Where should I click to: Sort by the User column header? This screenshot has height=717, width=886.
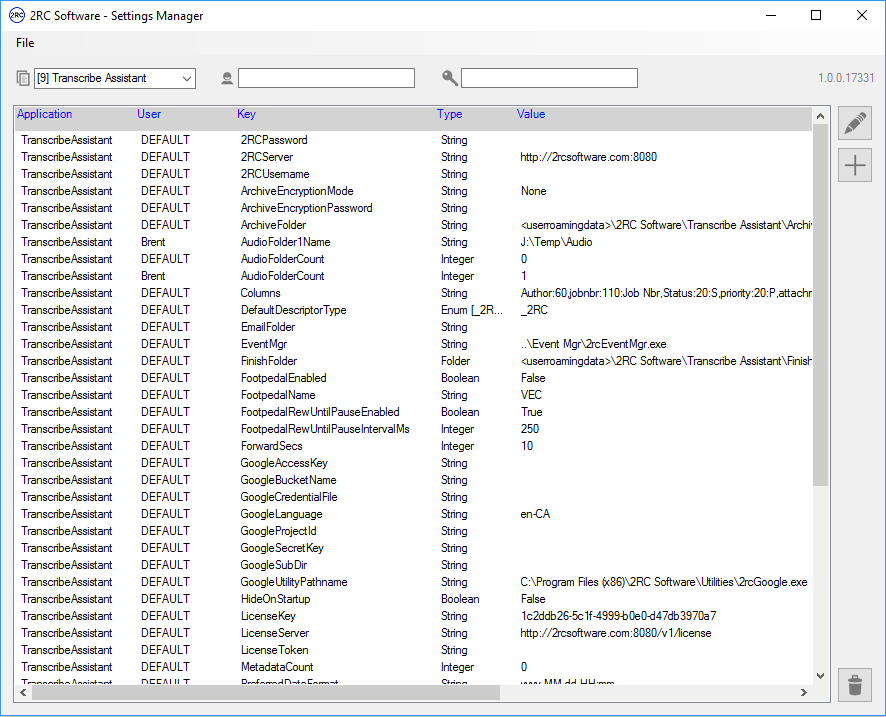click(149, 114)
